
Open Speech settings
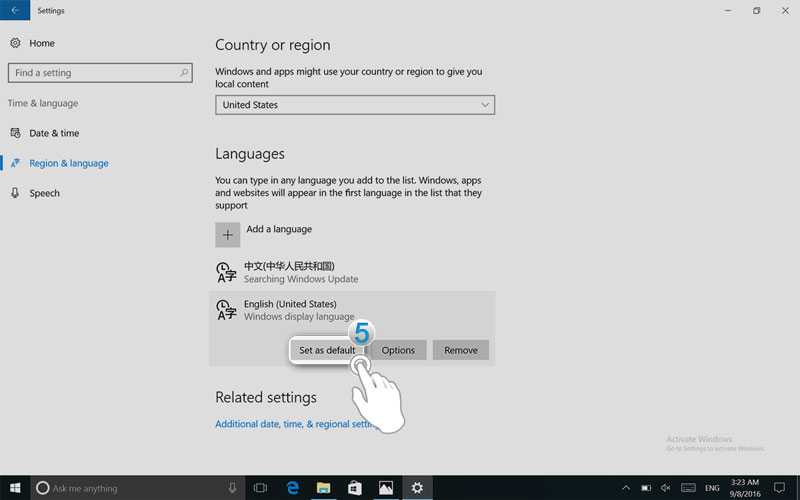click(x=44, y=193)
